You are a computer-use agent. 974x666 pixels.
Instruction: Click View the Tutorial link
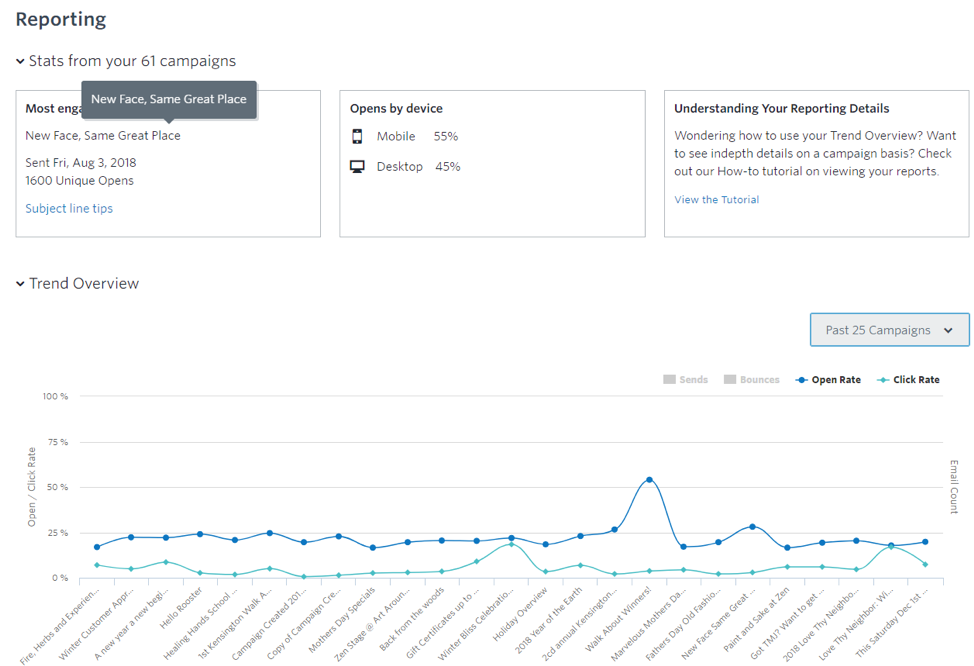coord(716,200)
